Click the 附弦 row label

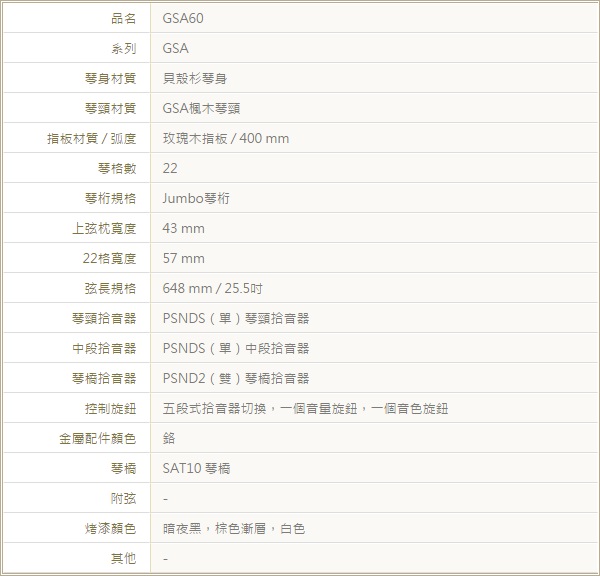[123, 498]
